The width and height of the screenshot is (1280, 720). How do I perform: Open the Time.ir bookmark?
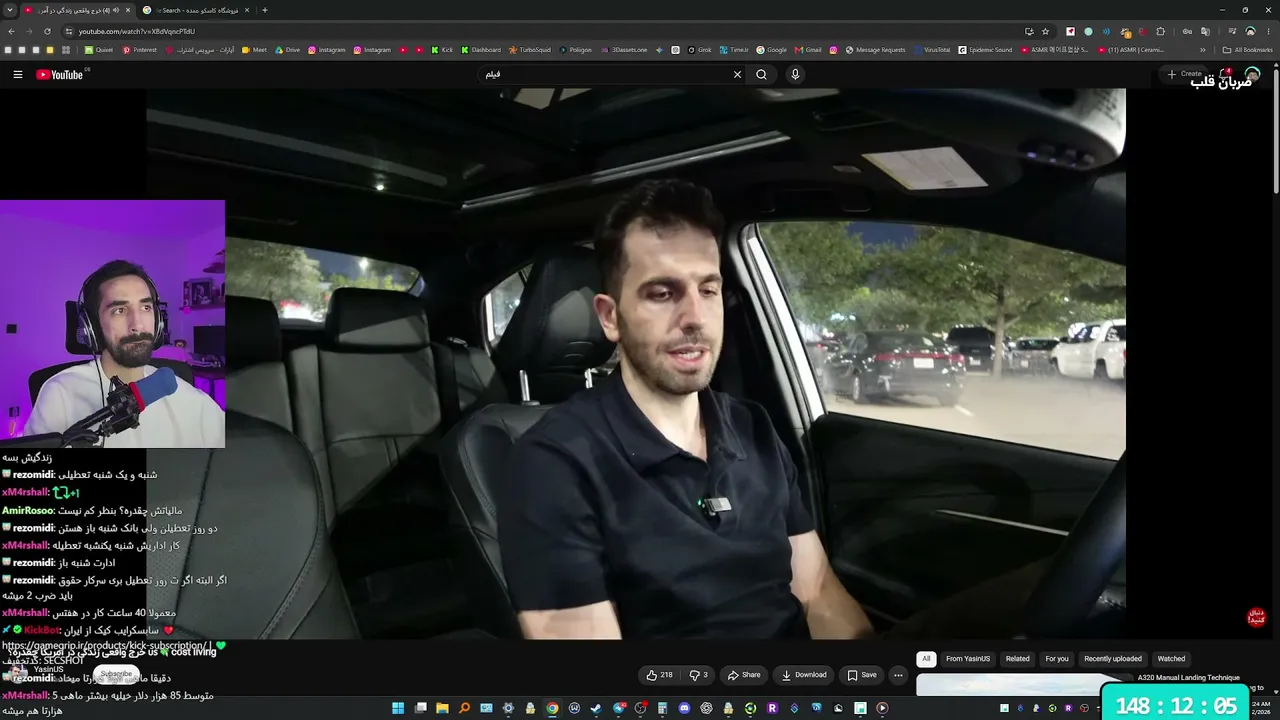tap(734, 50)
